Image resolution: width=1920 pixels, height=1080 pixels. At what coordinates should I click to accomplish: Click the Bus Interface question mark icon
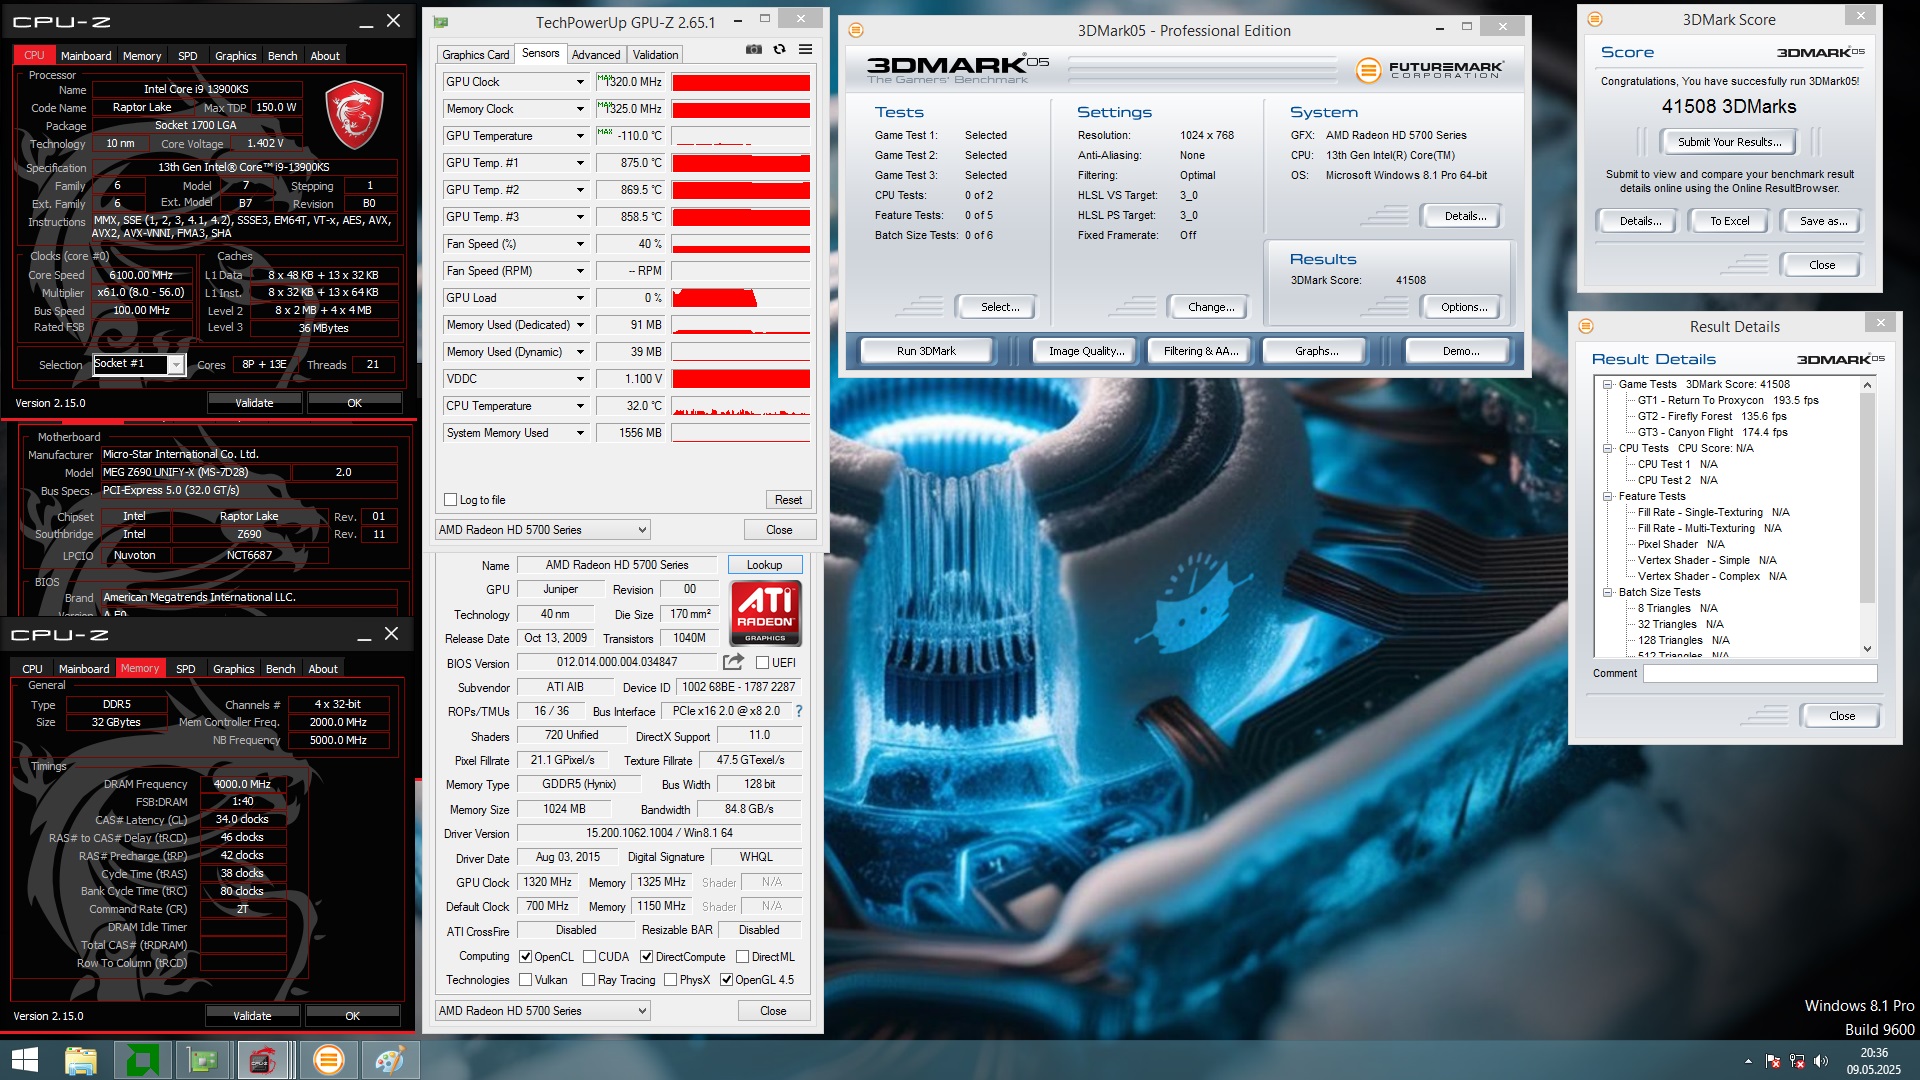798,711
